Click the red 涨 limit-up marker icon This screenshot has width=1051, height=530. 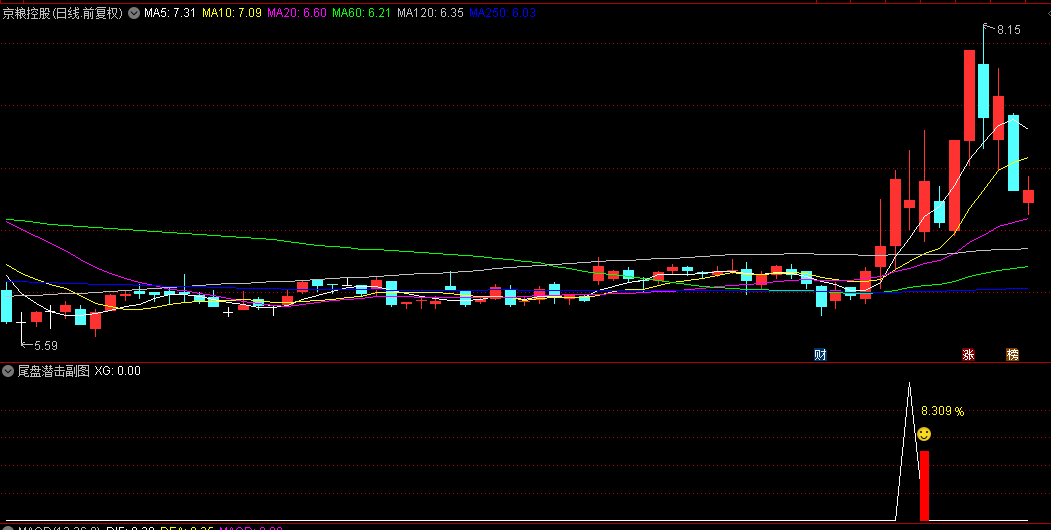[x=968, y=354]
